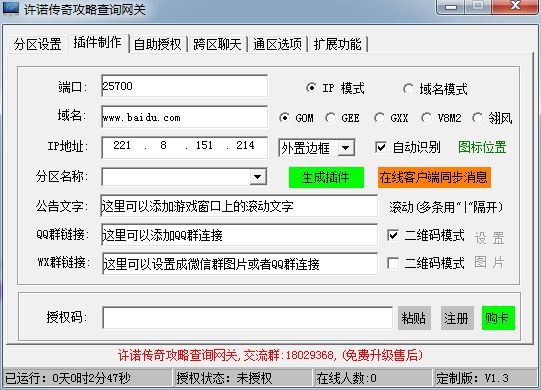Click the 注册 button
Screen dimensions: 541x390
457,318
